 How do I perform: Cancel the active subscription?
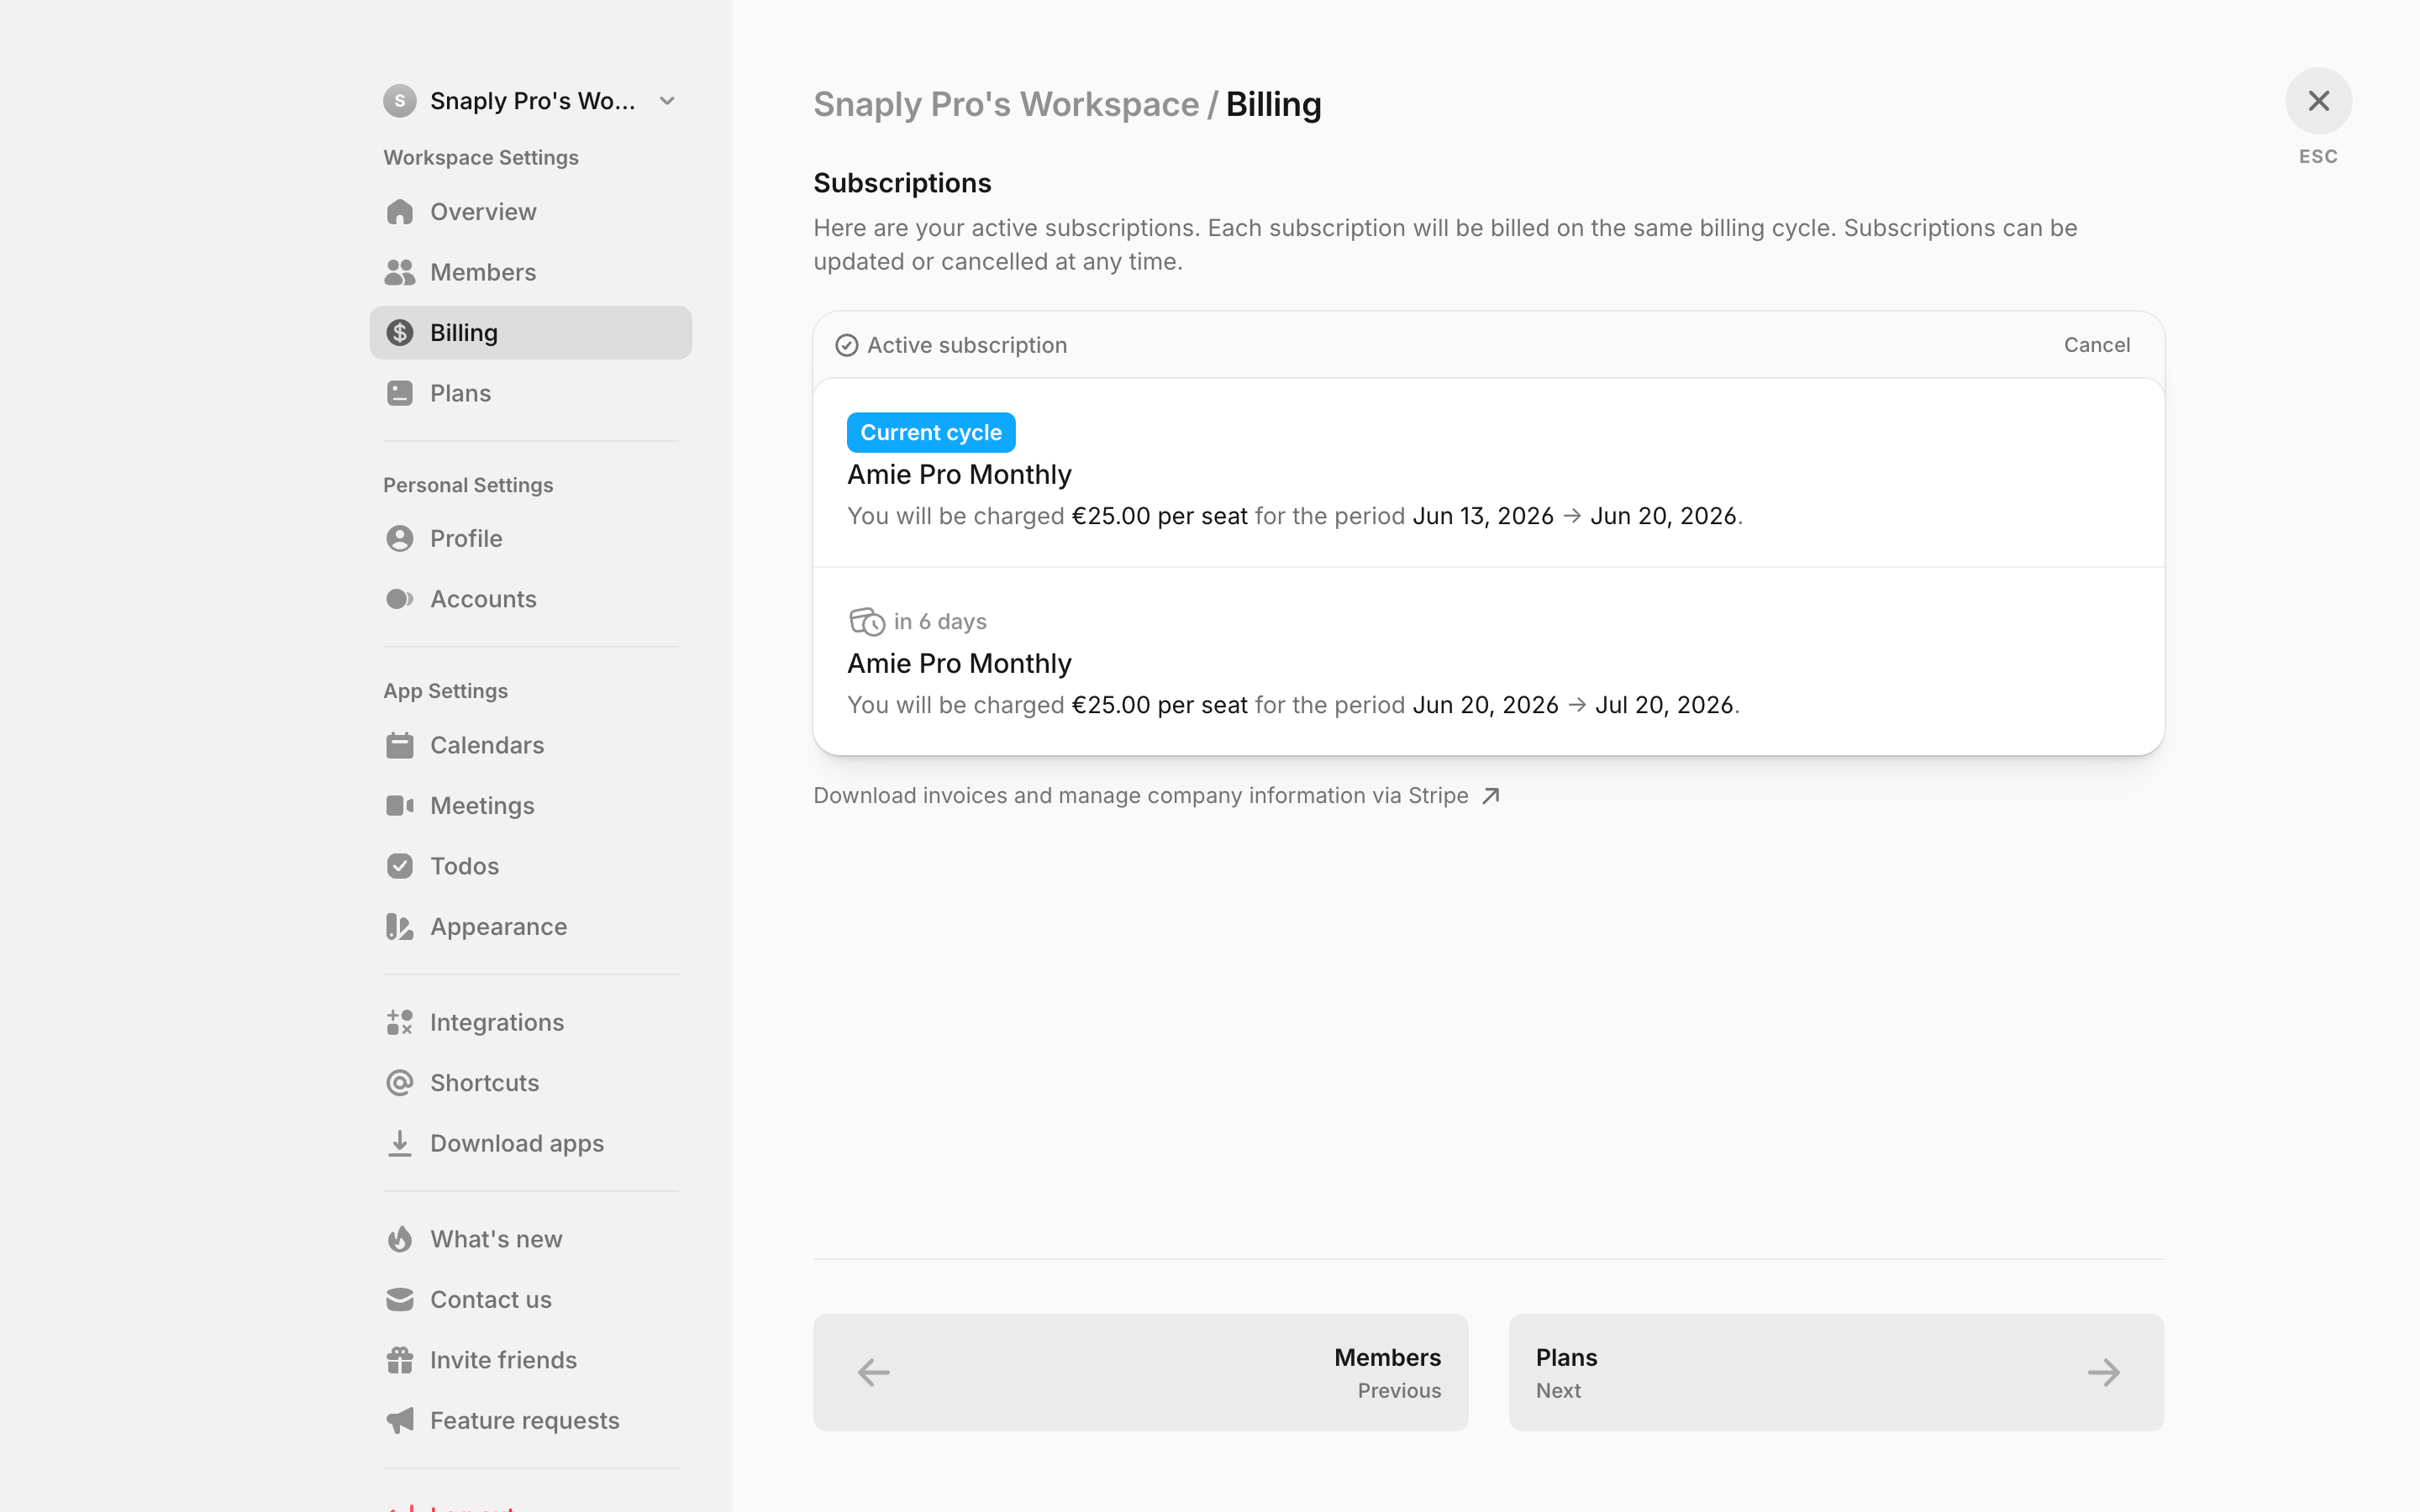[x=2096, y=345]
